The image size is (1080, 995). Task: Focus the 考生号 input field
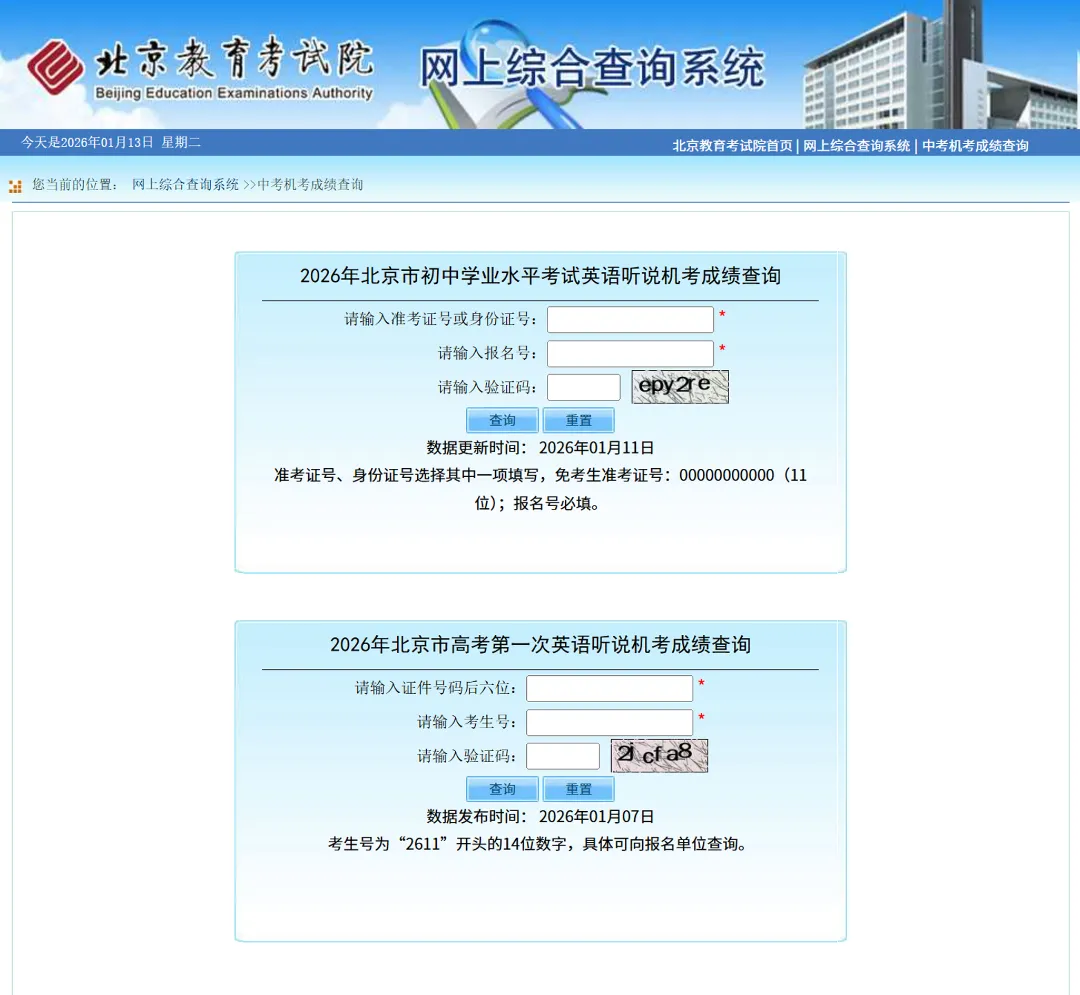[610, 722]
